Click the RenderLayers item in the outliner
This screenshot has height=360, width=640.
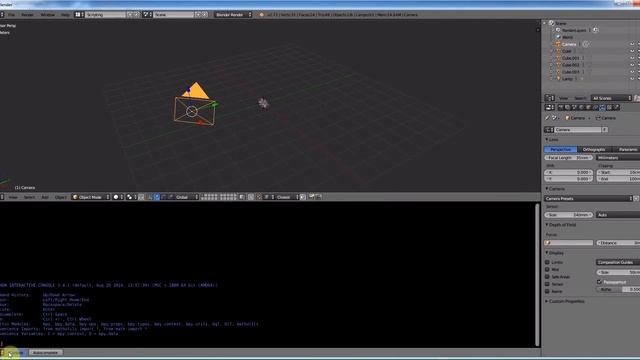tap(574, 30)
